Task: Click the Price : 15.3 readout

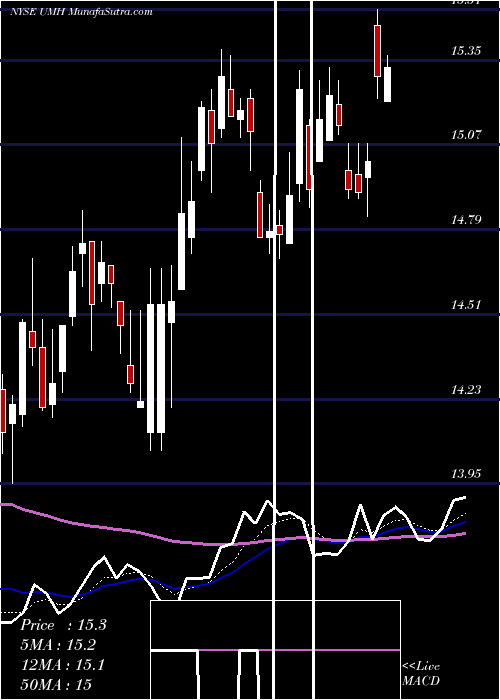Action: click(x=63, y=625)
